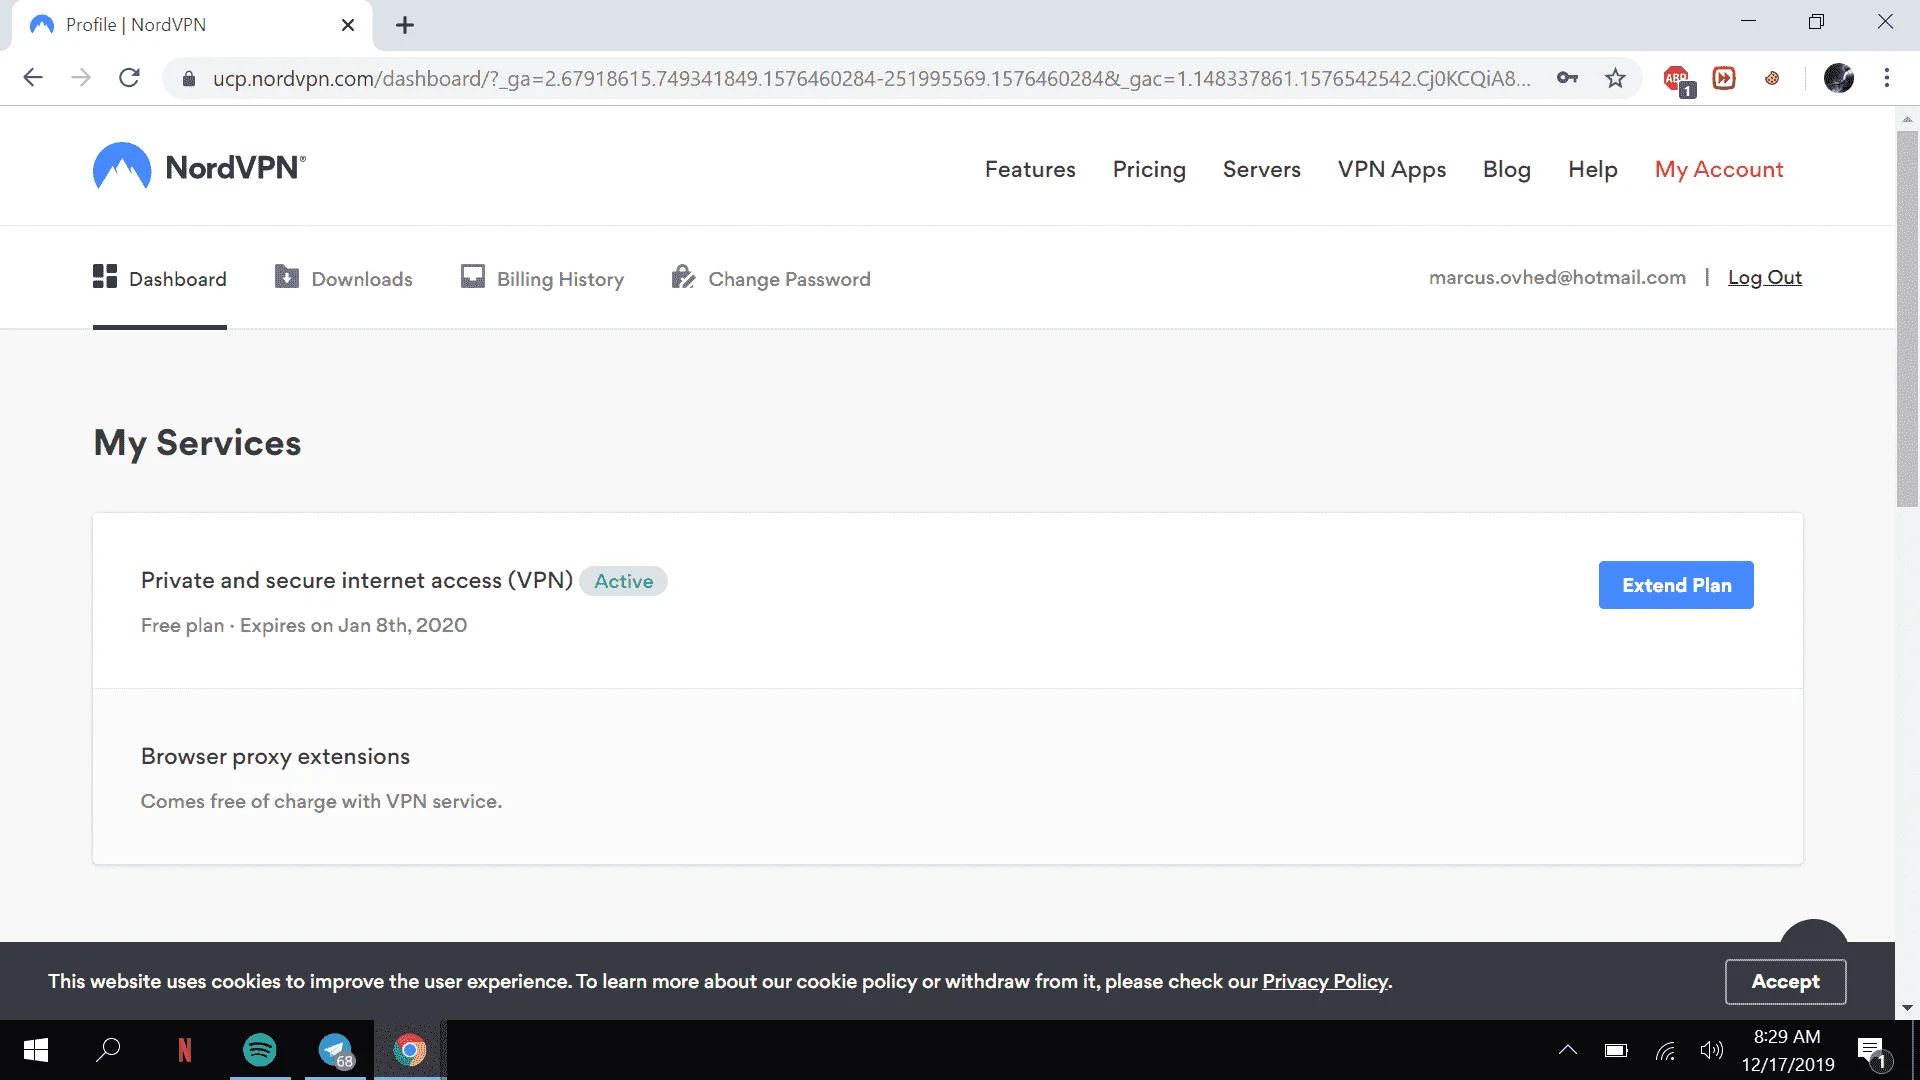
Task: Open Telegram from the taskbar
Action: click(336, 1050)
